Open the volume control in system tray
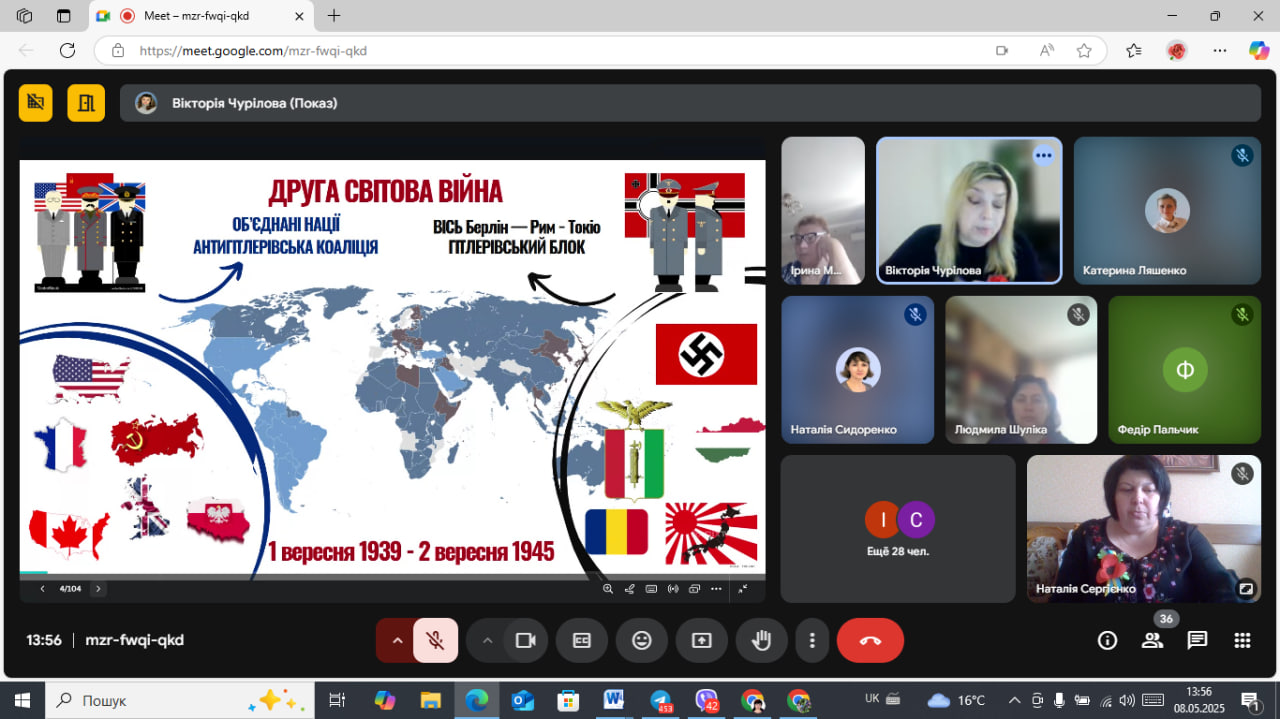The width and height of the screenshot is (1280, 719). [x=1127, y=700]
